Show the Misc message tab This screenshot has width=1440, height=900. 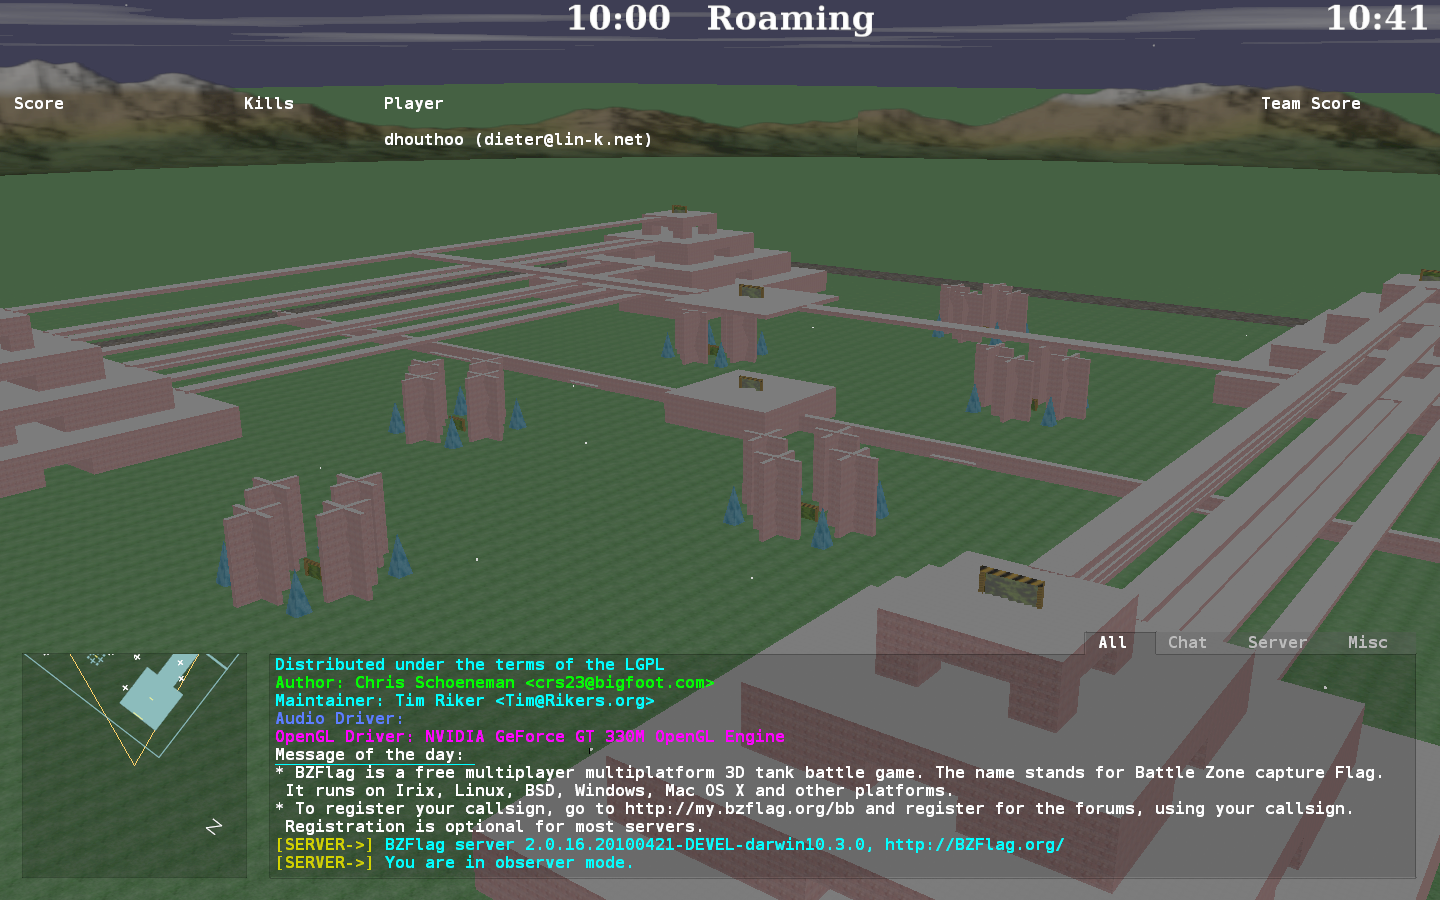[x=1367, y=643]
